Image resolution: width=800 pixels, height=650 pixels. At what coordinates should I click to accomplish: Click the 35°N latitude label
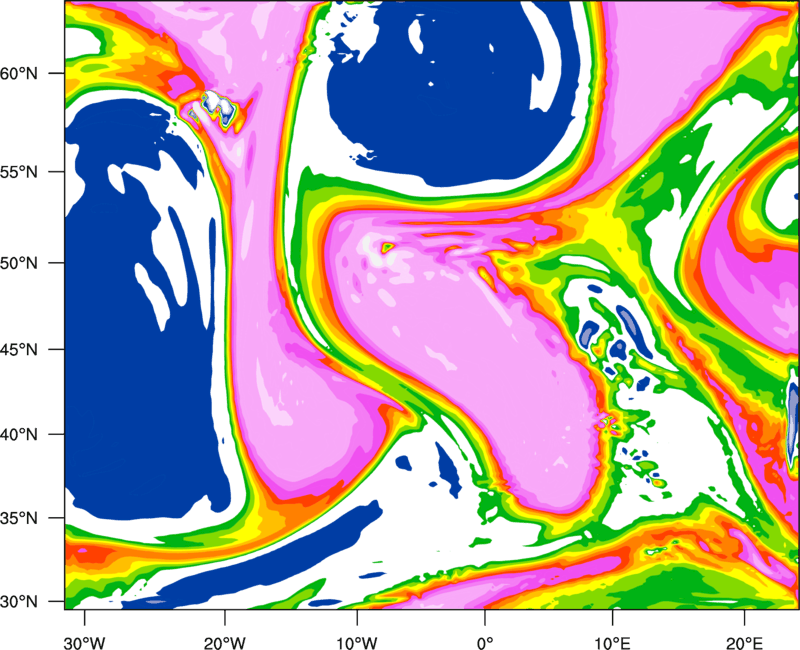19,518
